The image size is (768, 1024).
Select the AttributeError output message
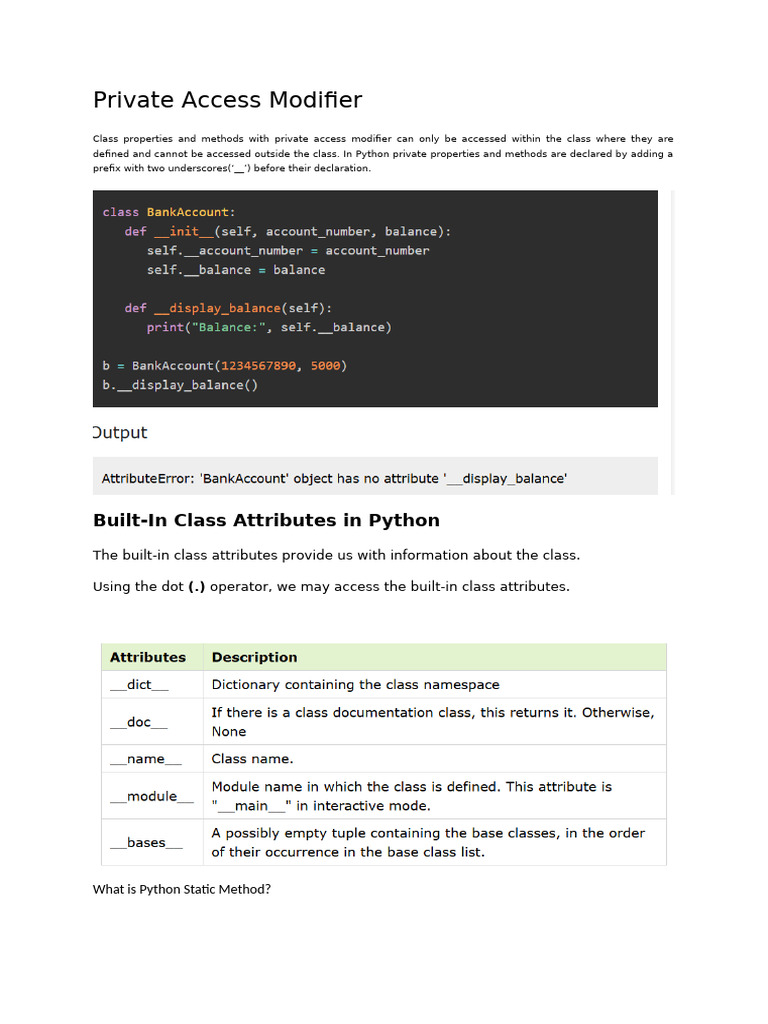[334, 479]
